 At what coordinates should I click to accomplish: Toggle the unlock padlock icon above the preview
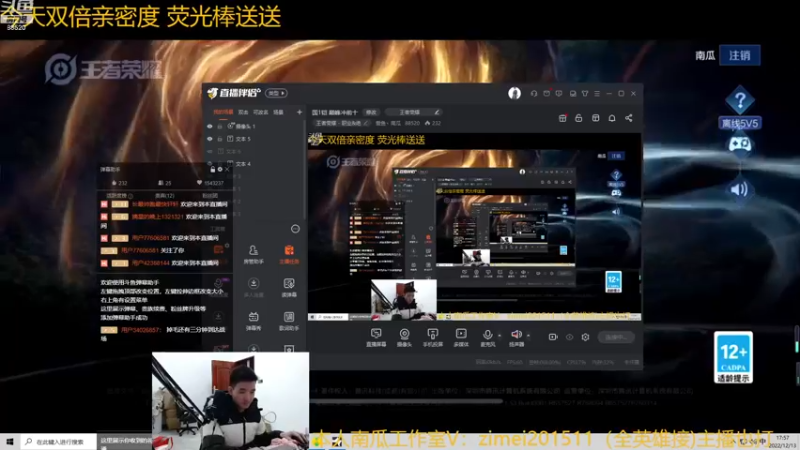click(x=579, y=118)
